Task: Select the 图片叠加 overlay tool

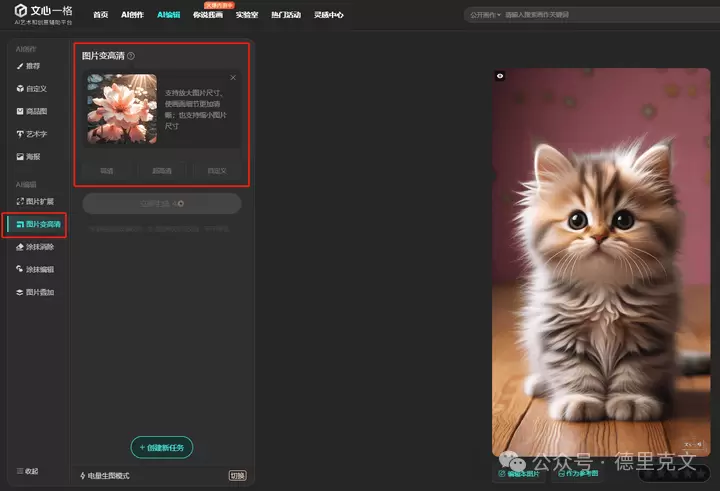Action: [x=37, y=292]
